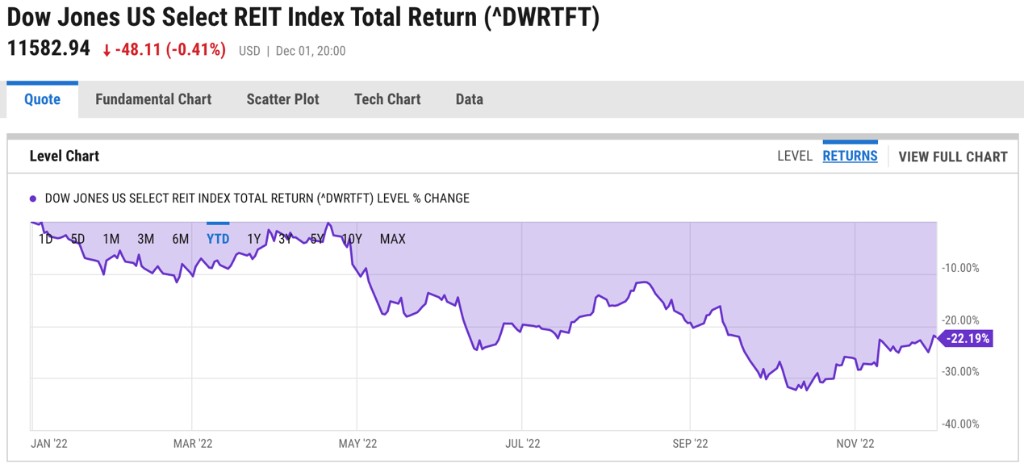The image size is (1024, 476).
Task: Switch chart period to 1Y
Action: (254, 239)
